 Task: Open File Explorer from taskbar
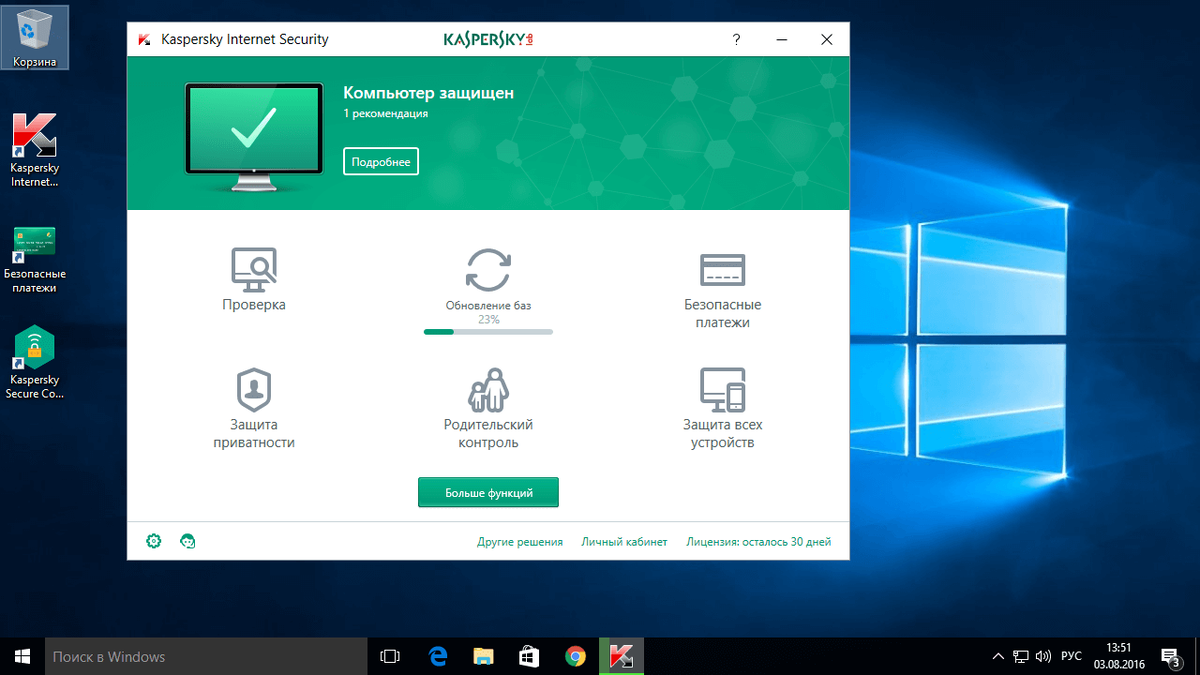(x=483, y=656)
